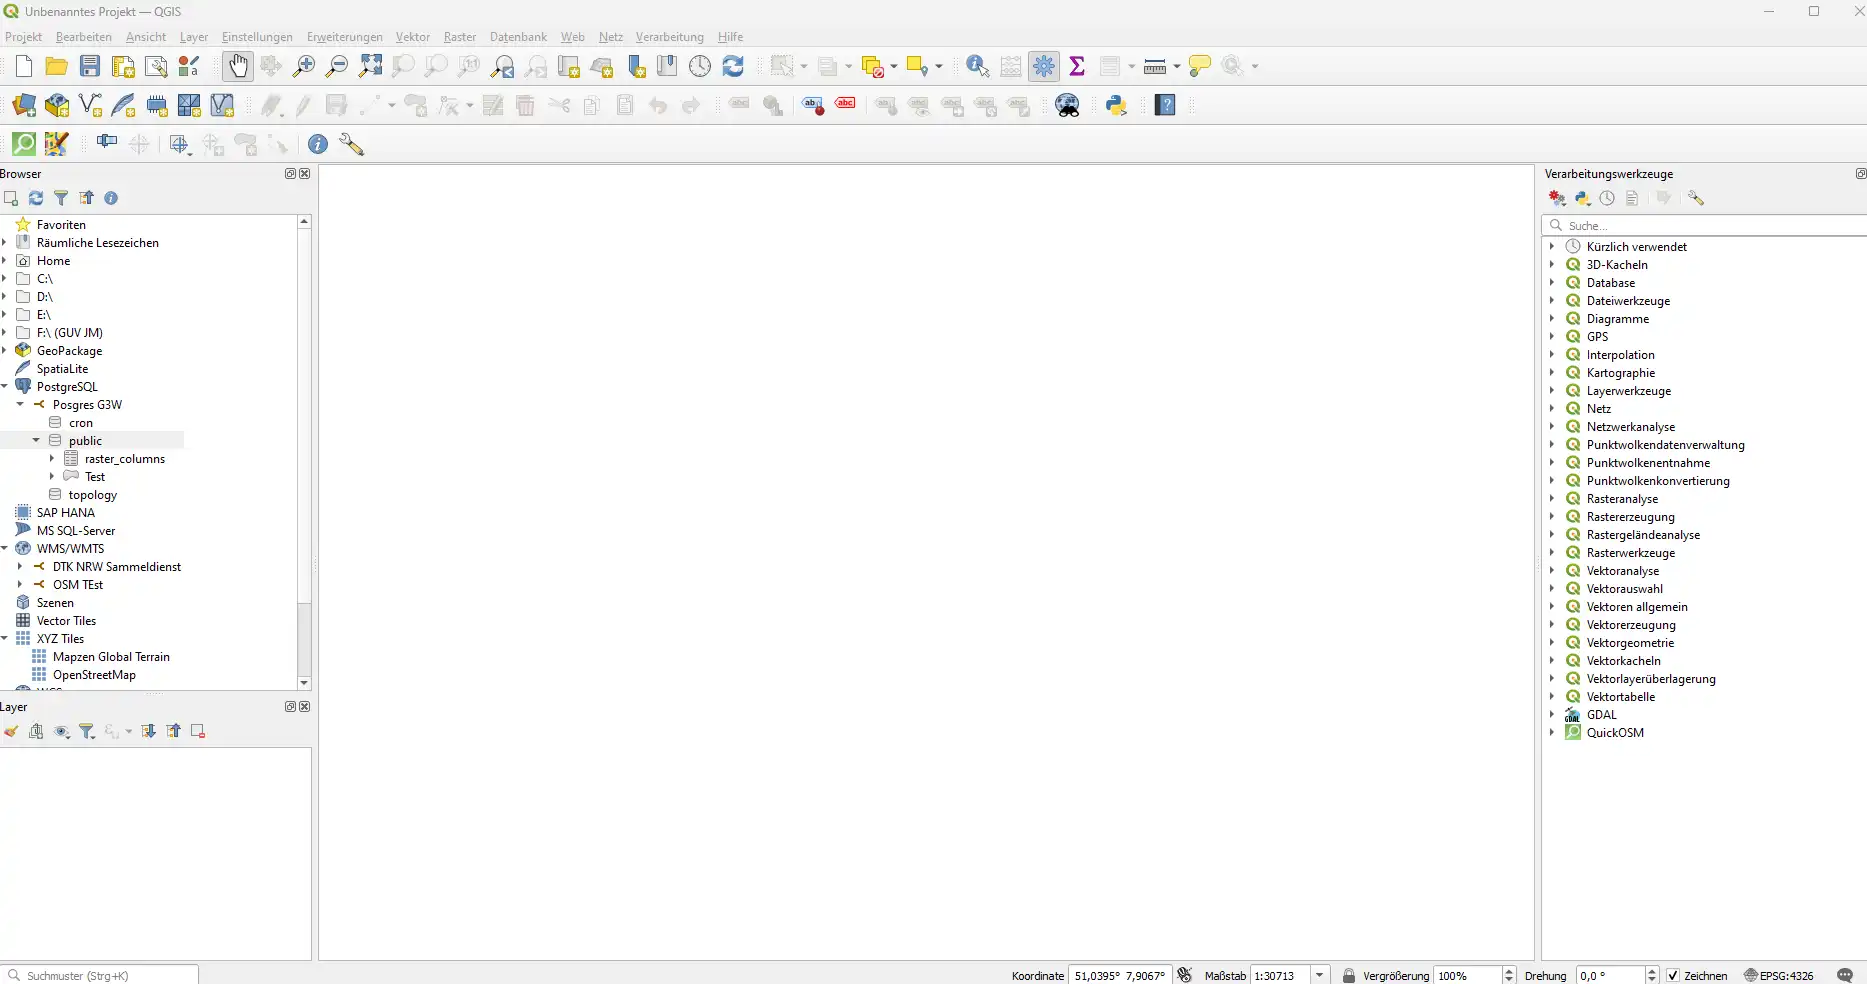
Task: Activate the Identify Features tool
Action: click(x=977, y=66)
